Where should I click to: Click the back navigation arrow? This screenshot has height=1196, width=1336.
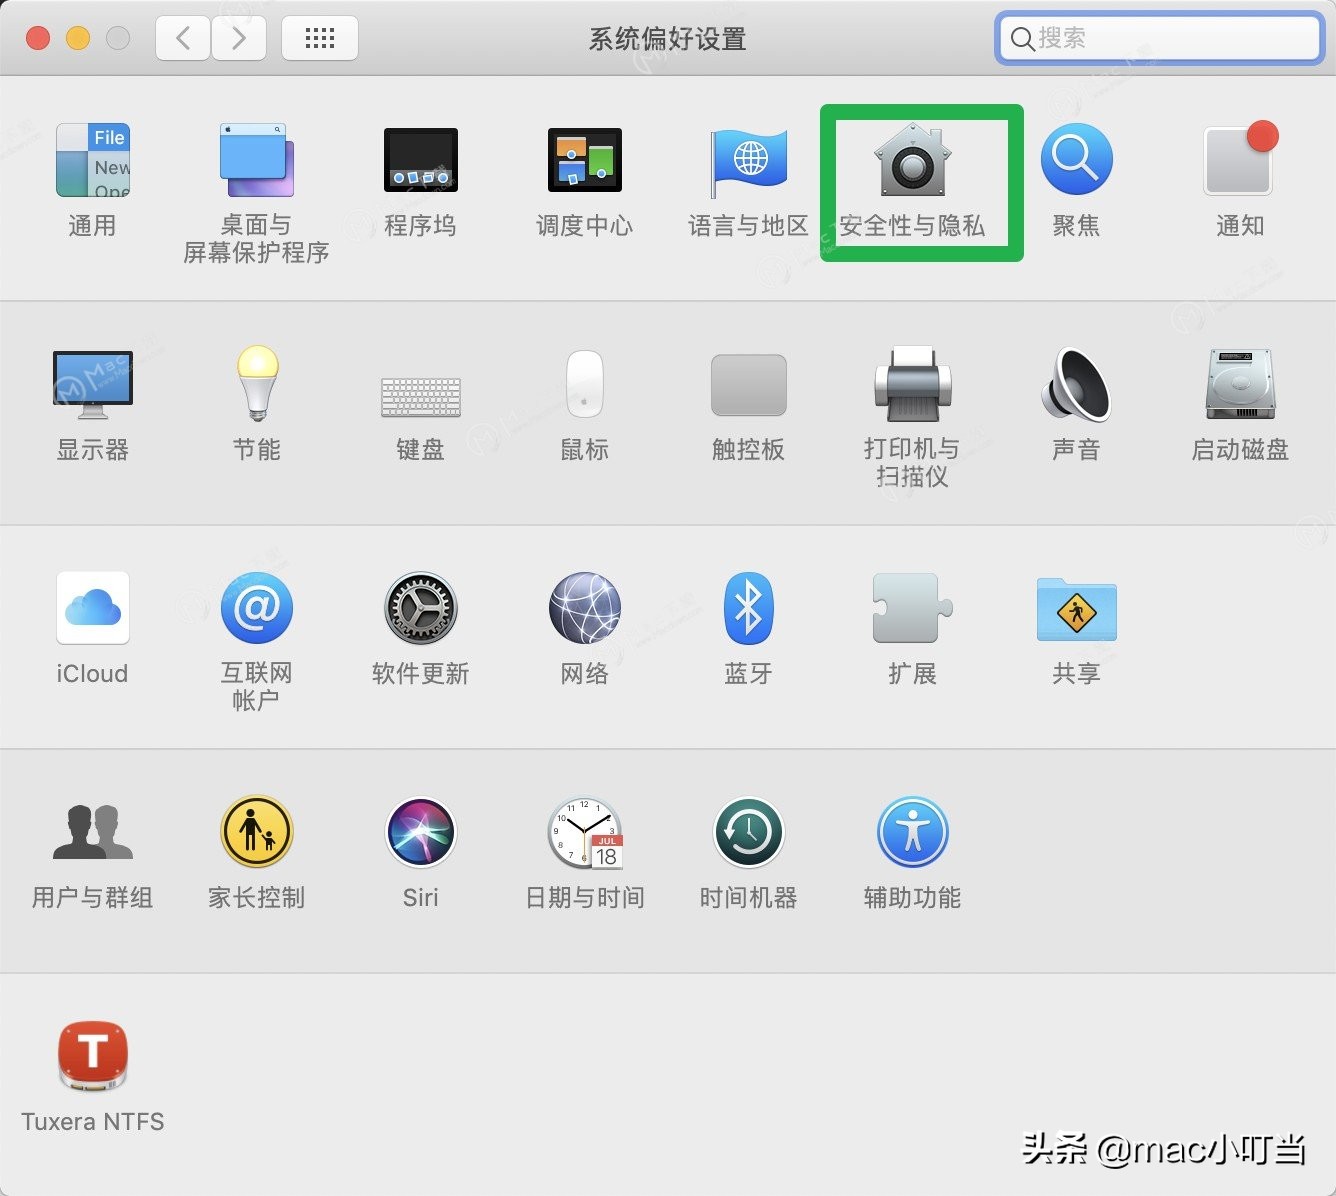tap(181, 38)
